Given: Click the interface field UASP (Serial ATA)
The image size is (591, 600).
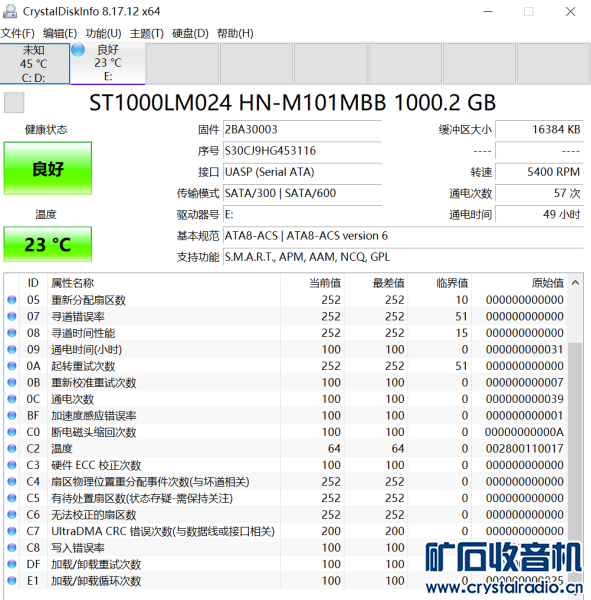Looking at the screenshot, I should click(x=302, y=172).
